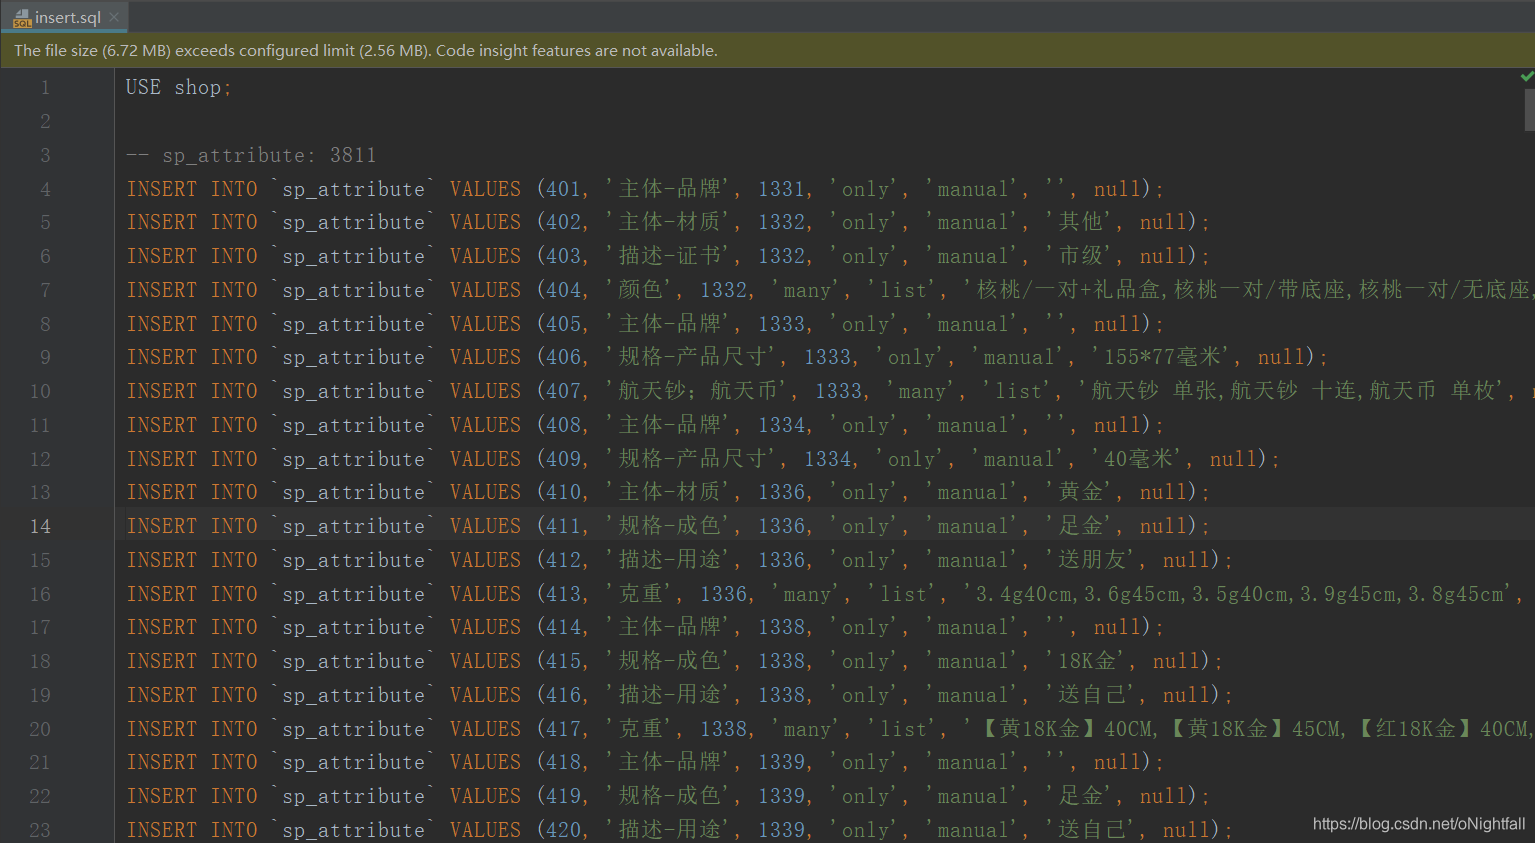The height and width of the screenshot is (843, 1535).
Task: Click line number 2 in the gutter
Action: (45, 122)
